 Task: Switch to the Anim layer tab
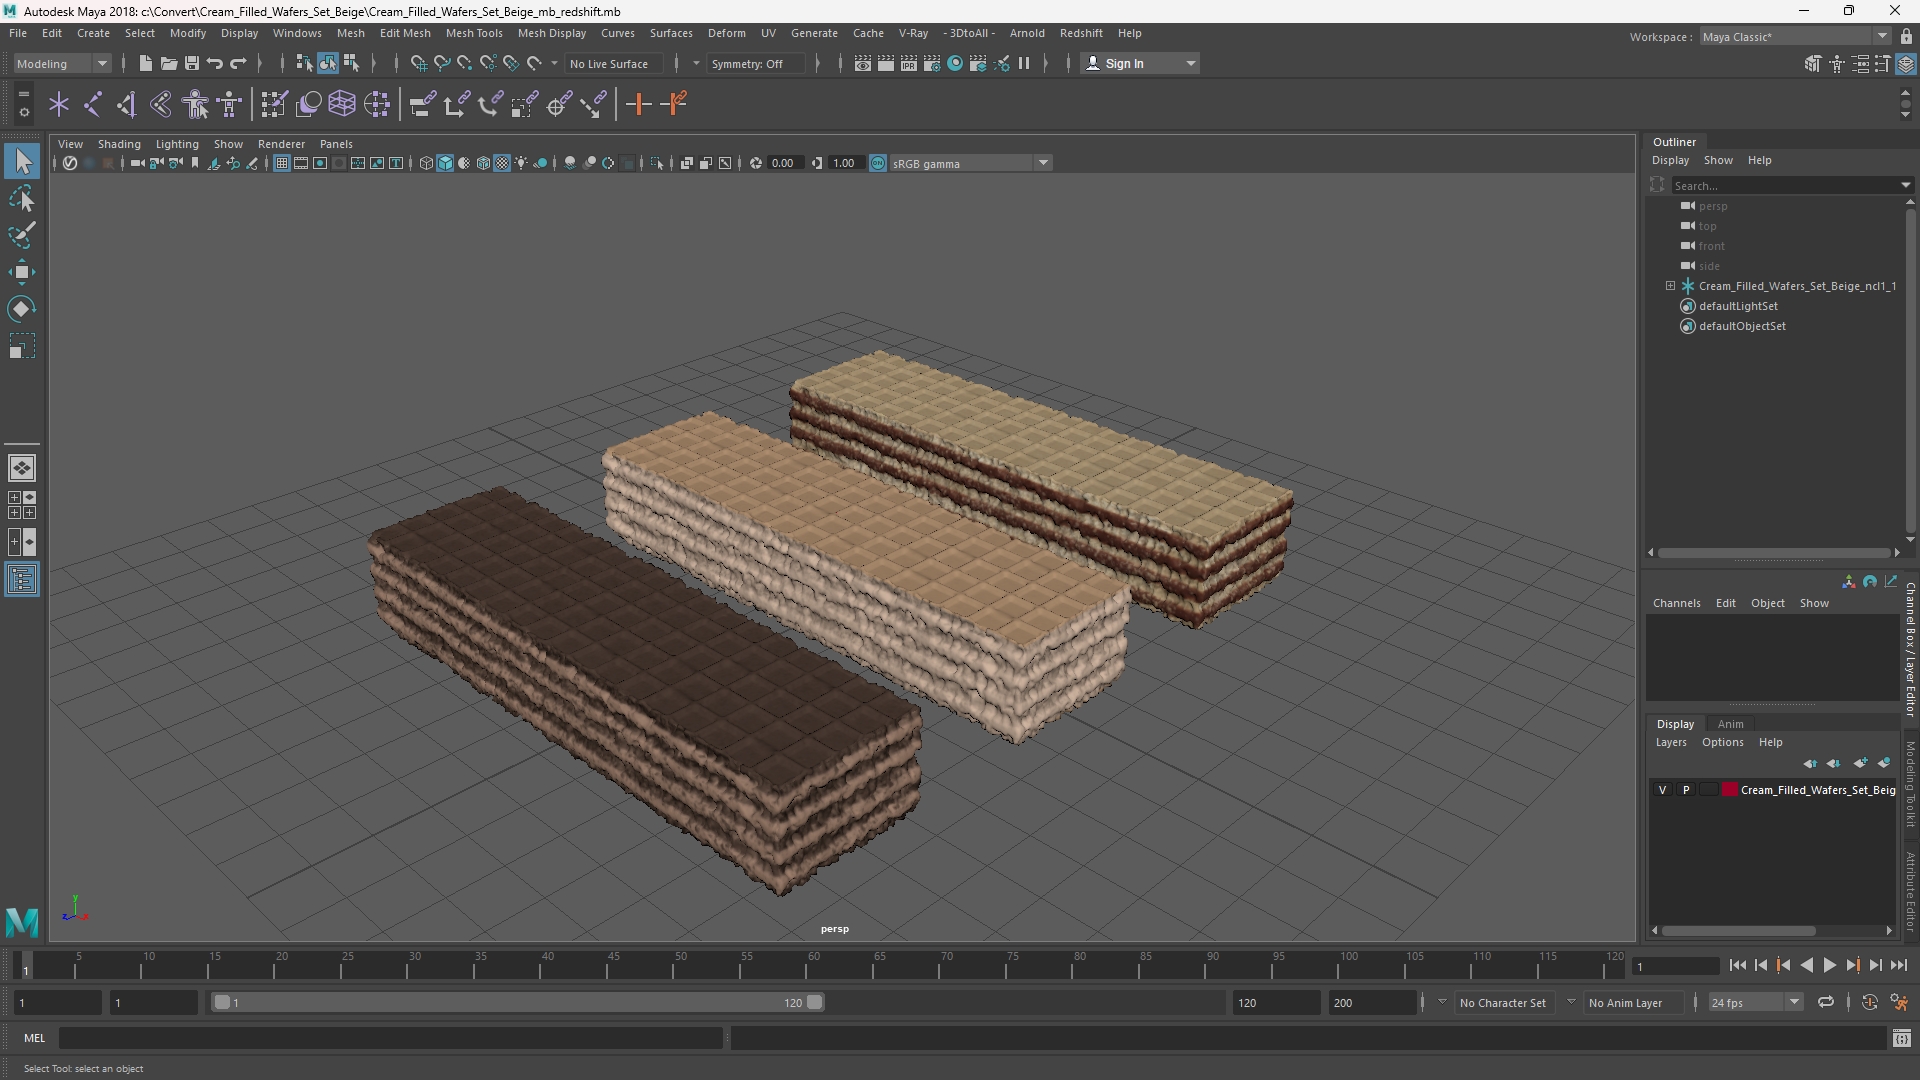(x=1730, y=724)
